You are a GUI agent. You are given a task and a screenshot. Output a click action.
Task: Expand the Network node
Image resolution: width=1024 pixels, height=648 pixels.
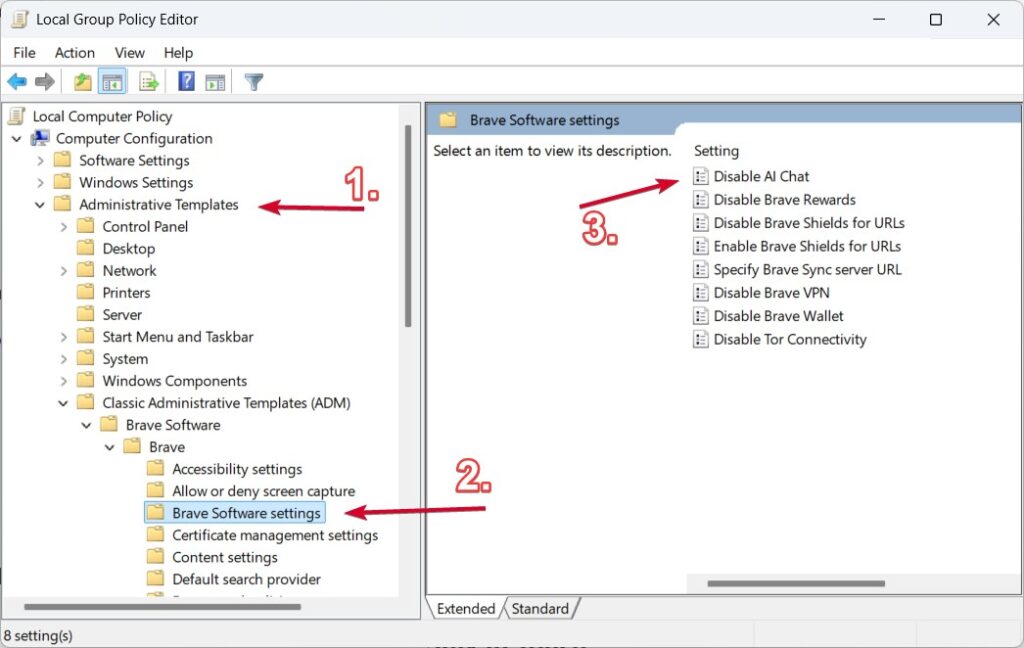(x=63, y=270)
